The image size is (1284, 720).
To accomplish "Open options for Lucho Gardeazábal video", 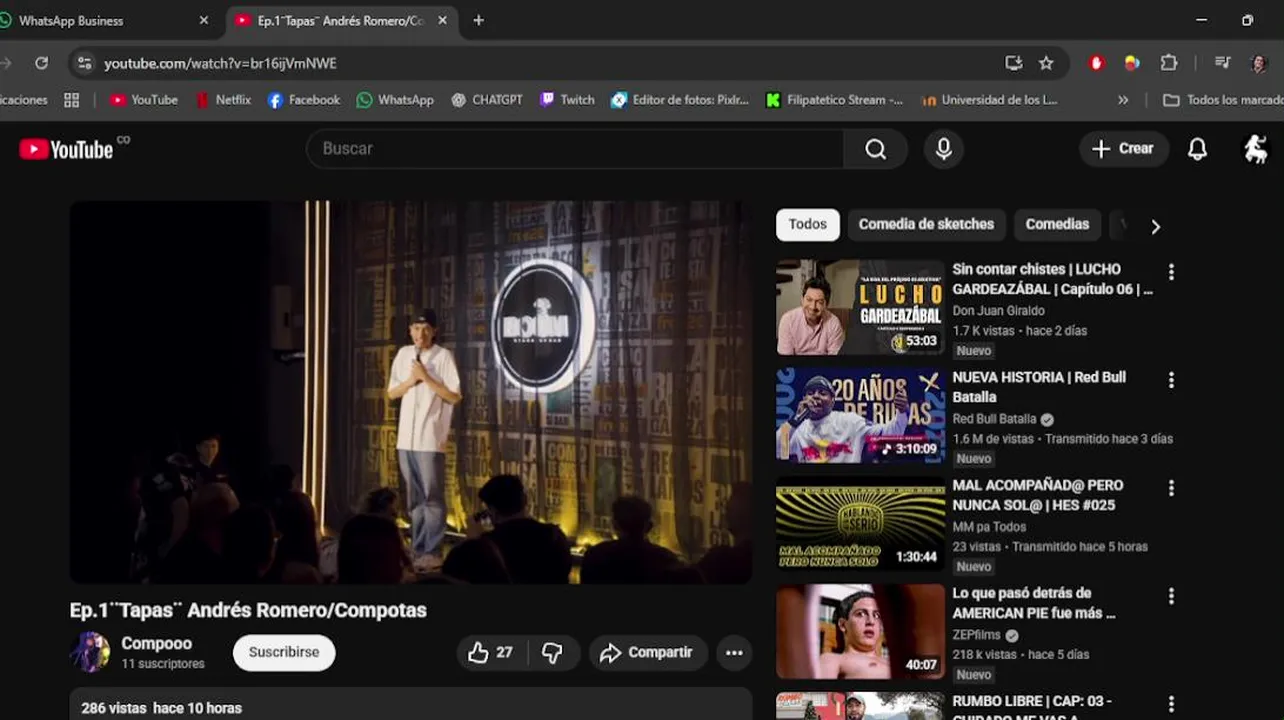I will tap(1171, 272).
